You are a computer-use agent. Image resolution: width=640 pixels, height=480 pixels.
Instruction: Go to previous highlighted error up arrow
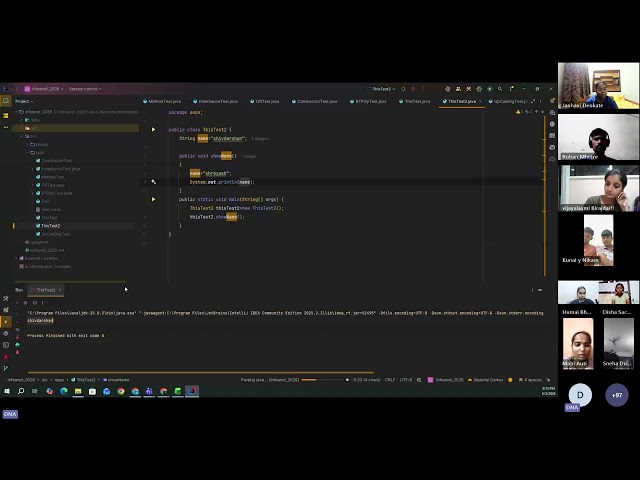(x=537, y=112)
